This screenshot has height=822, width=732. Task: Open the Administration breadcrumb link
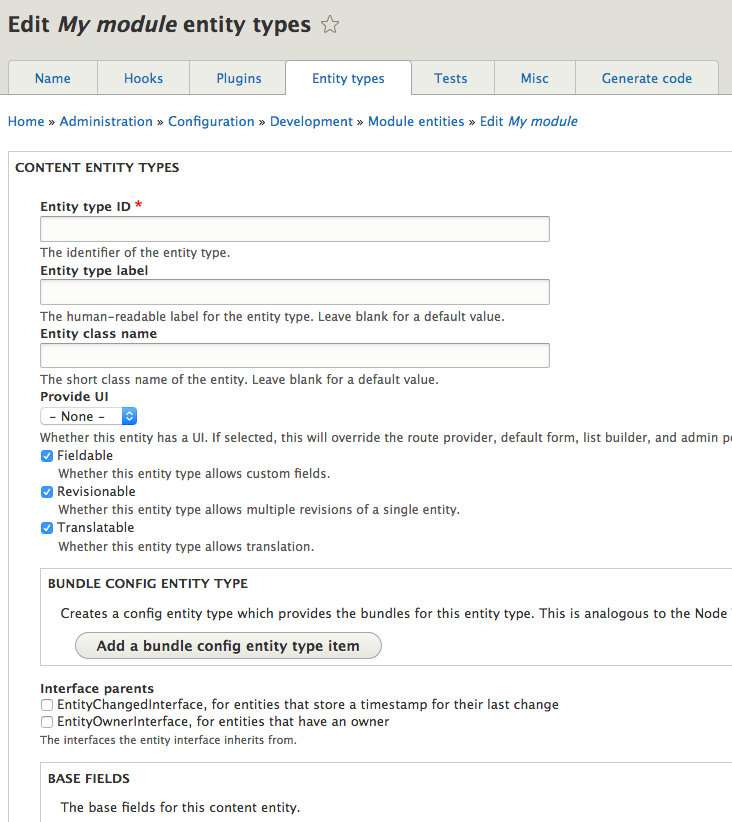click(106, 122)
